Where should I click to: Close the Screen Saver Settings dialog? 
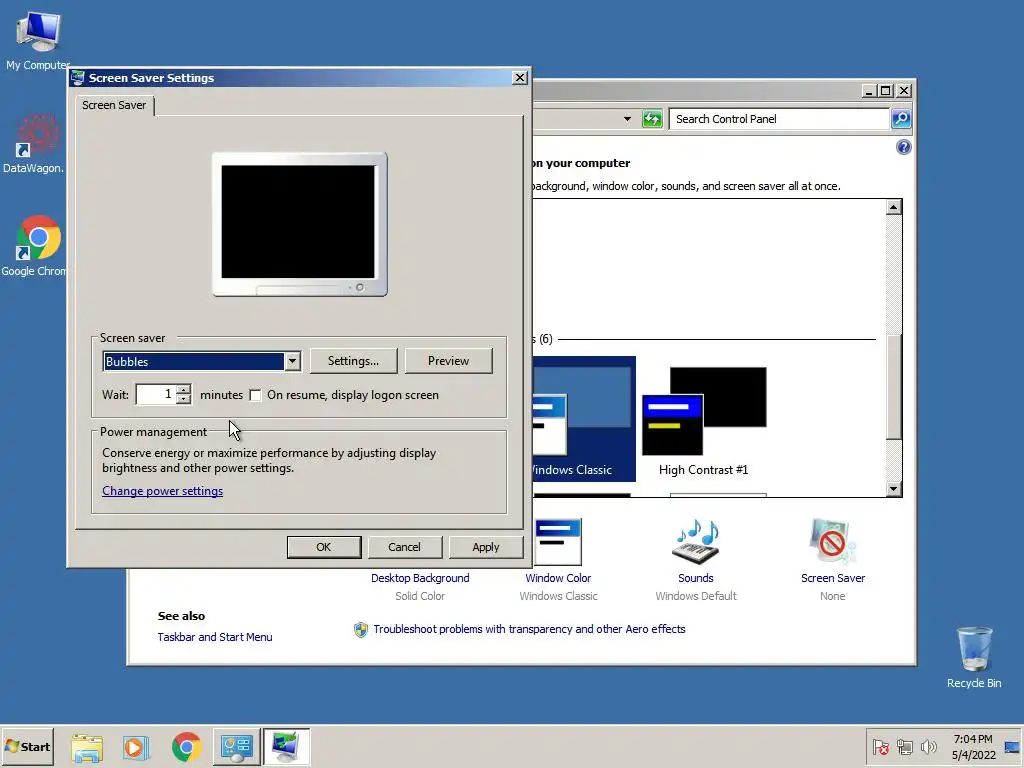click(x=520, y=78)
